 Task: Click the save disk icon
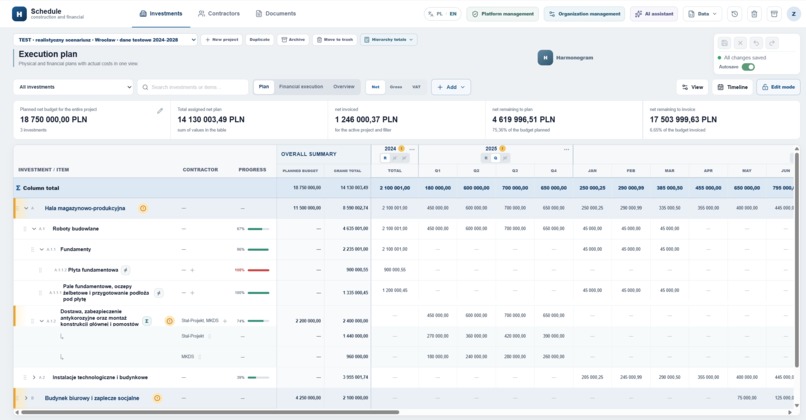[x=725, y=43]
